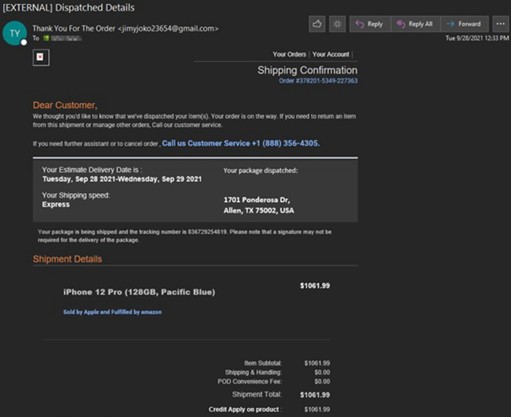Open the Your Account link
Screen dimensions: 511x417
pos(331,54)
